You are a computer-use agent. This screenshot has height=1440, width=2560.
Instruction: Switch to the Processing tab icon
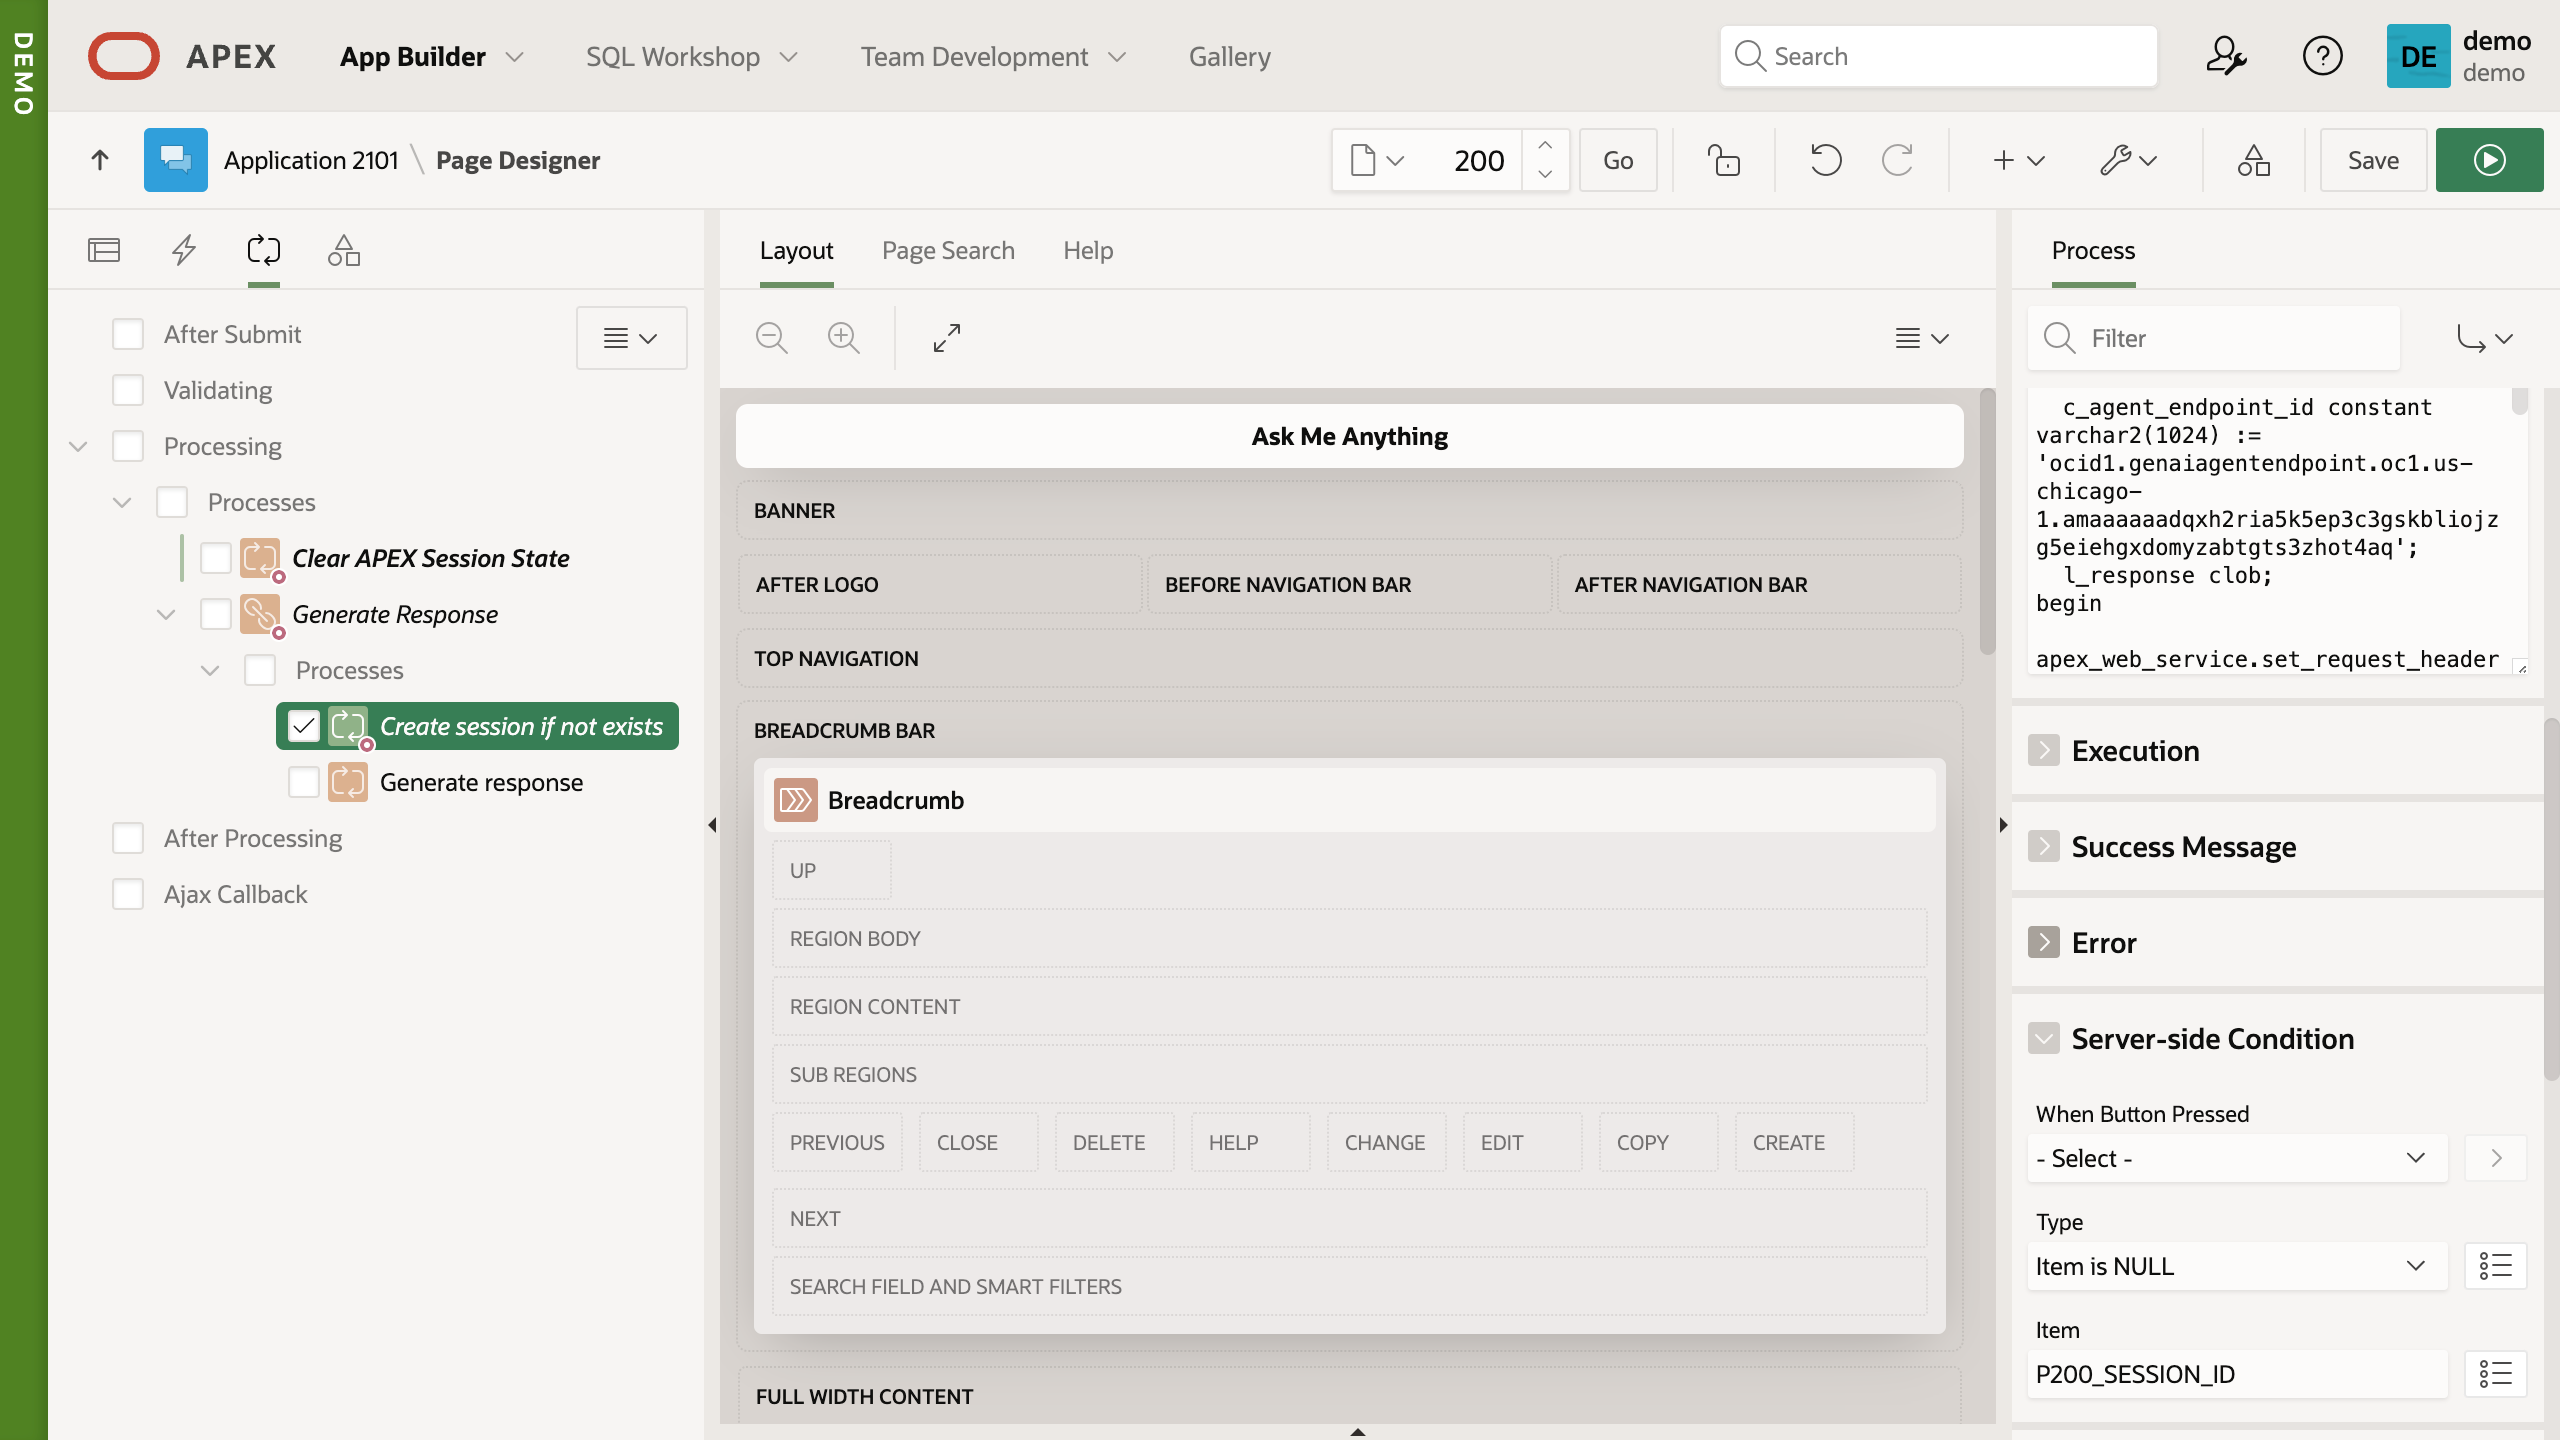264,250
